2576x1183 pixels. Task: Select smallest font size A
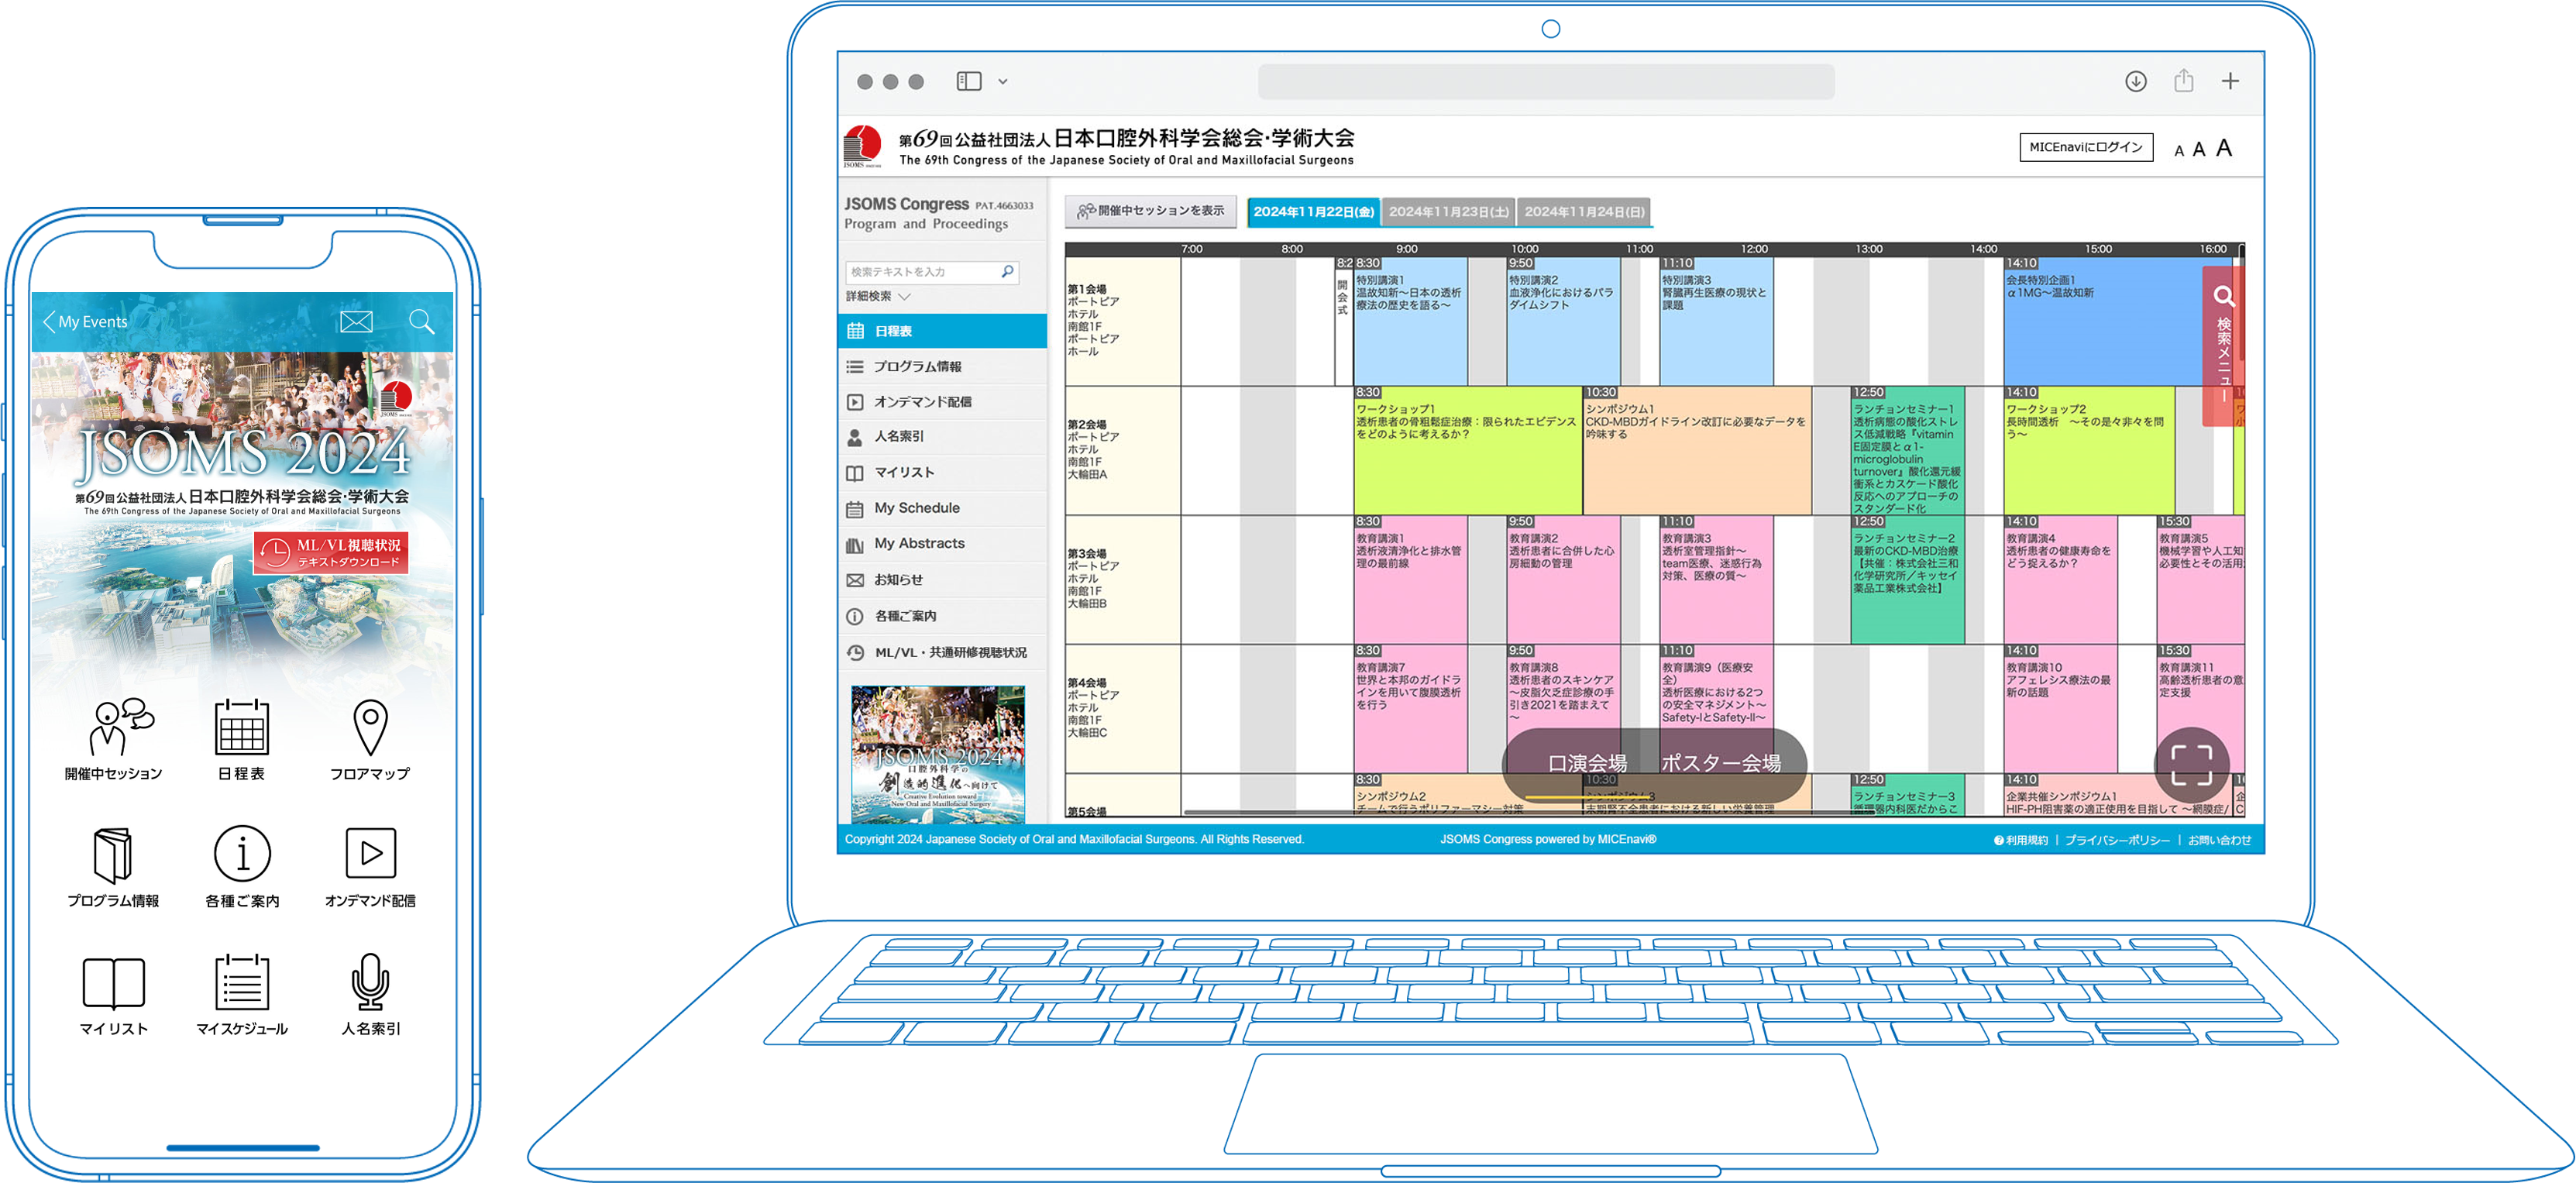coord(2179,151)
